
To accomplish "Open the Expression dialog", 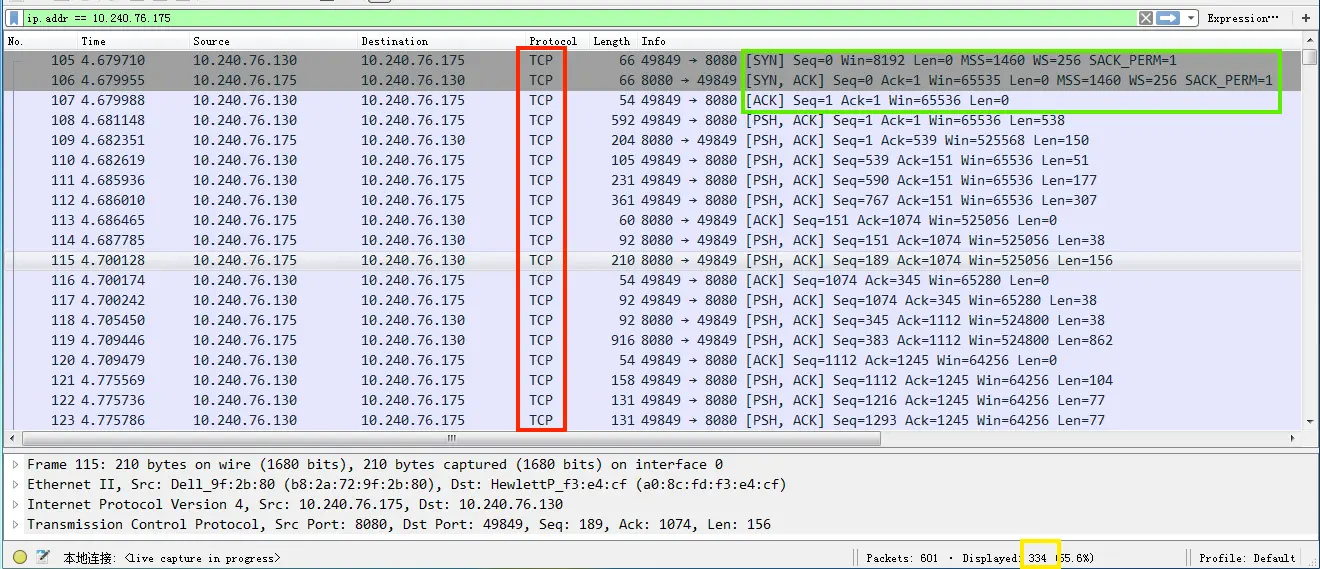I will pyautogui.click(x=1243, y=18).
